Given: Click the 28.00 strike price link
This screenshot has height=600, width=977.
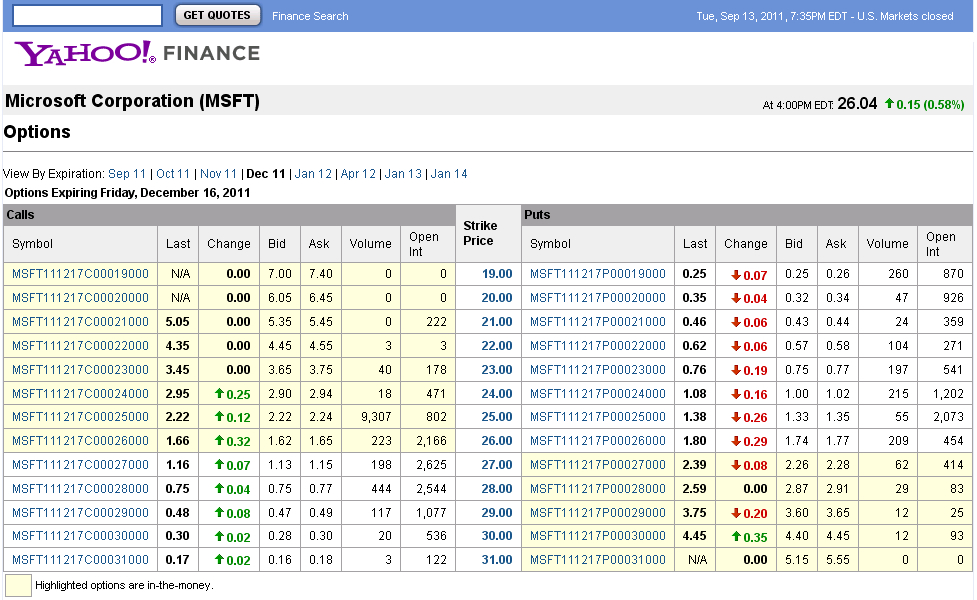Looking at the screenshot, I should pyautogui.click(x=497, y=489).
